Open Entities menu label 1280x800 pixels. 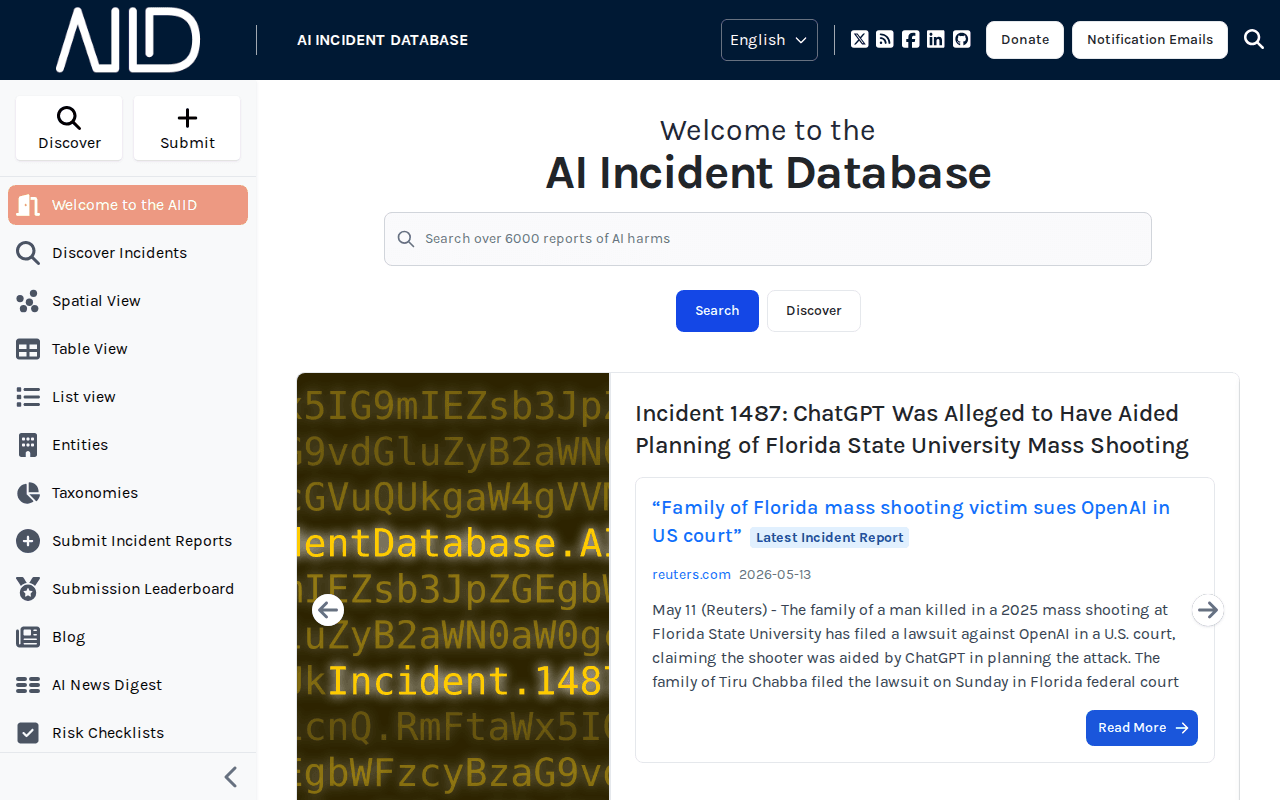click(x=80, y=445)
